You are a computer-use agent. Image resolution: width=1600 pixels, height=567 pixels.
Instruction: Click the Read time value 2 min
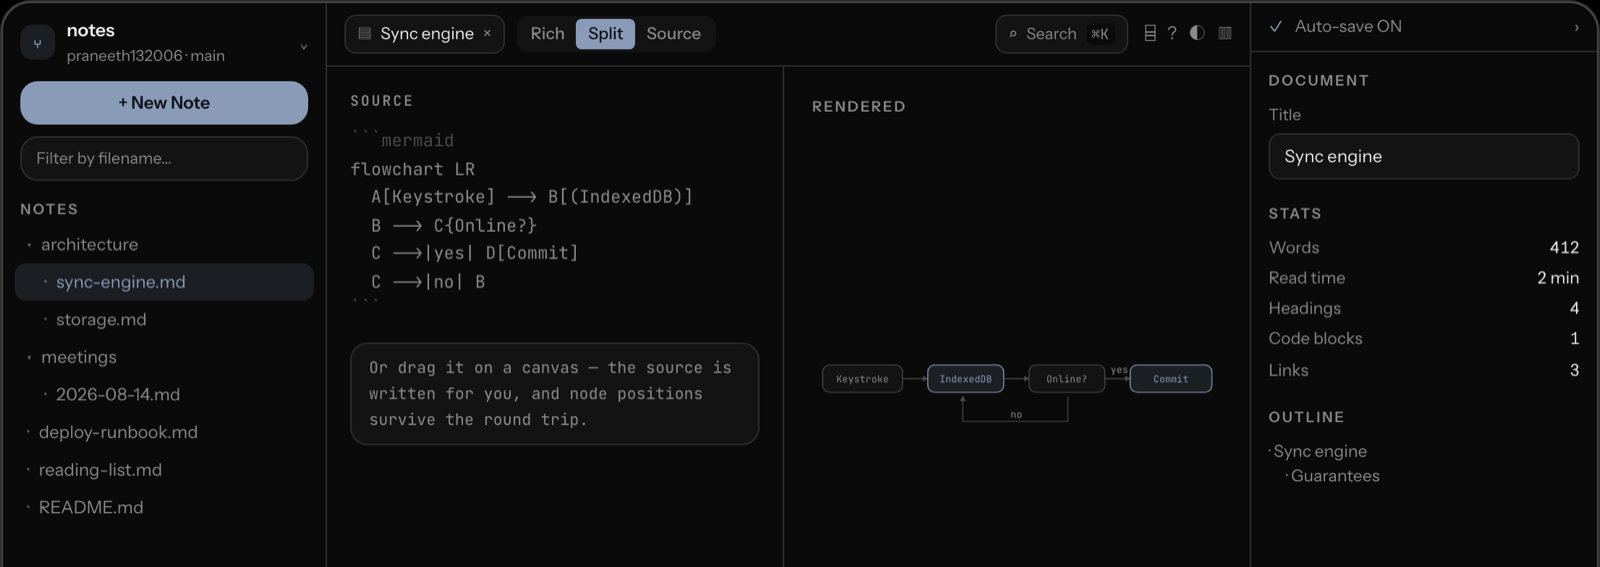pyautogui.click(x=1558, y=278)
